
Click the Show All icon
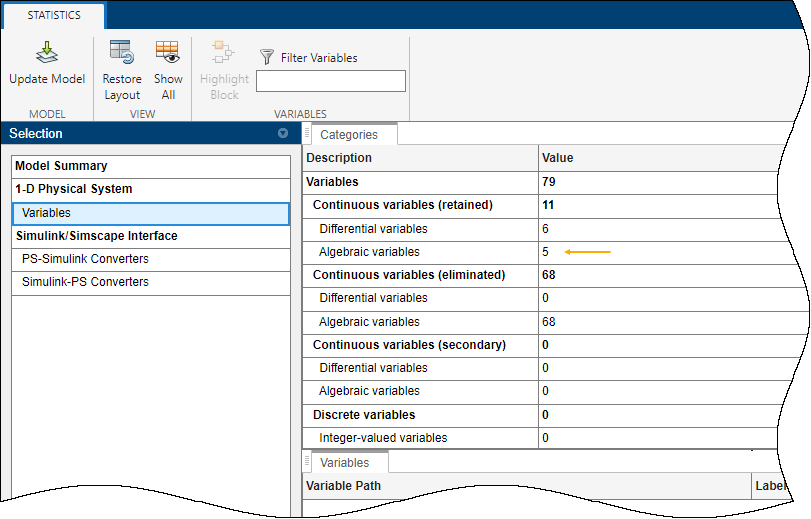(167, 53)
